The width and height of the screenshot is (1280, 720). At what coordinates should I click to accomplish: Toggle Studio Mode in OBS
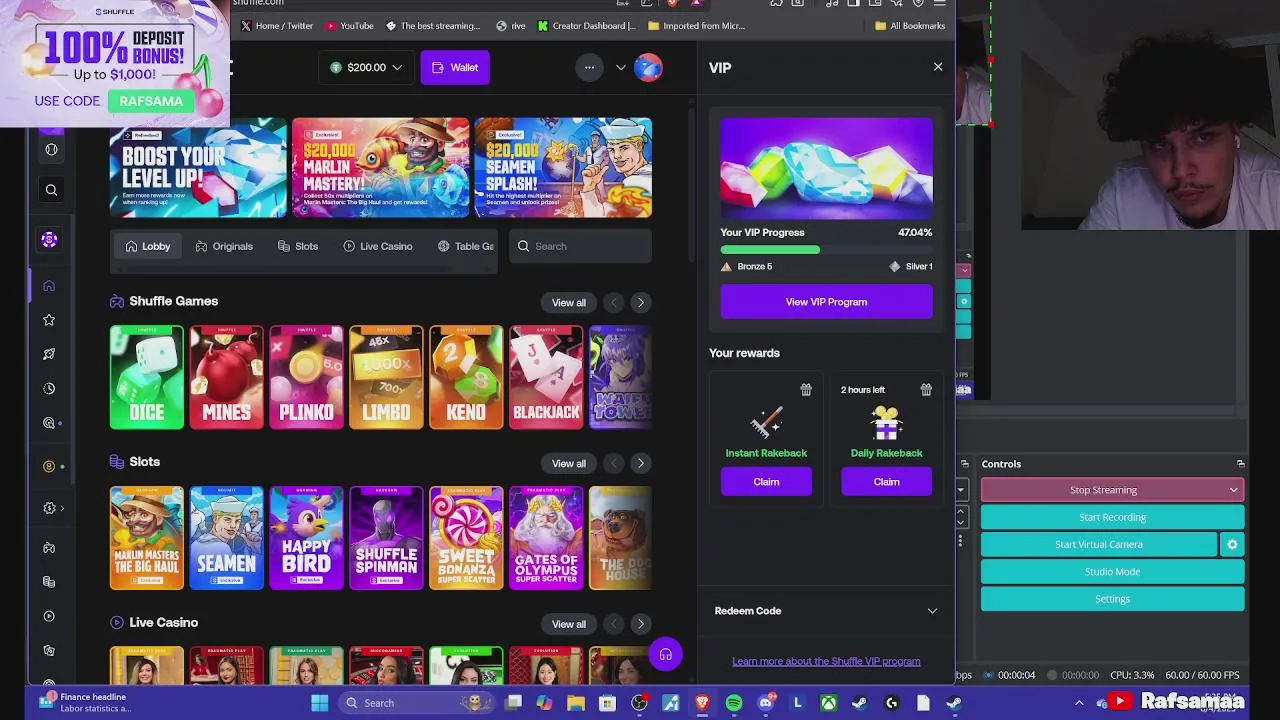pyautogui.click(x=1112, y=572)
